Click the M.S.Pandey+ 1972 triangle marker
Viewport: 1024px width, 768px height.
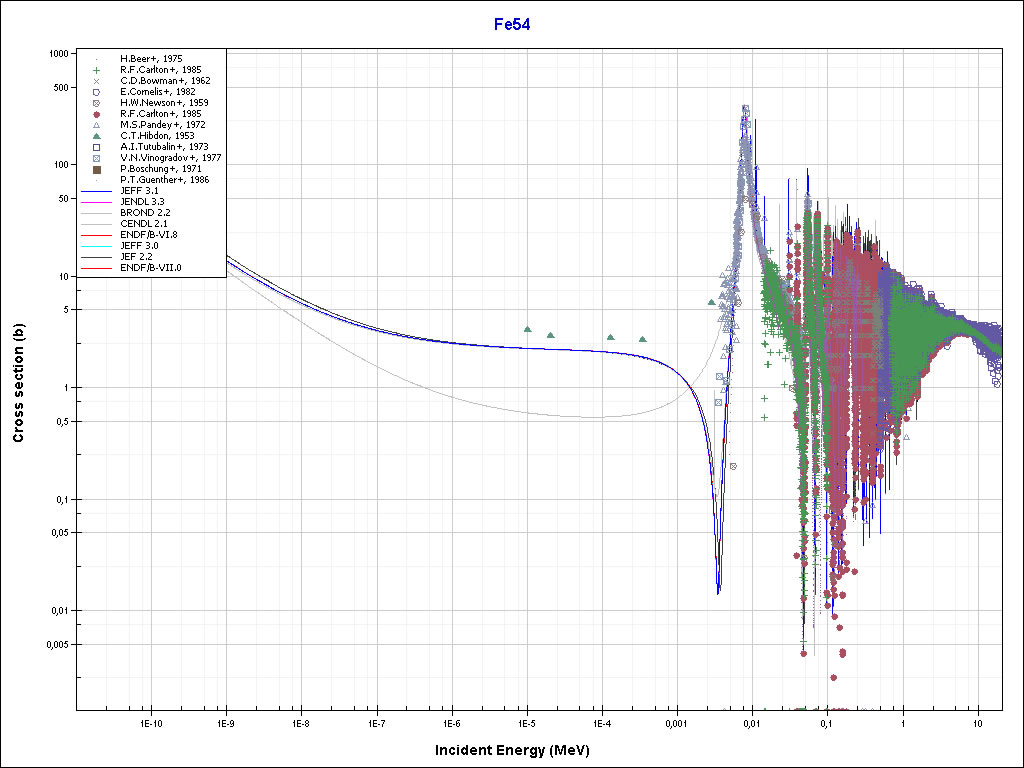pyautogui.click(x=97, y=125)
